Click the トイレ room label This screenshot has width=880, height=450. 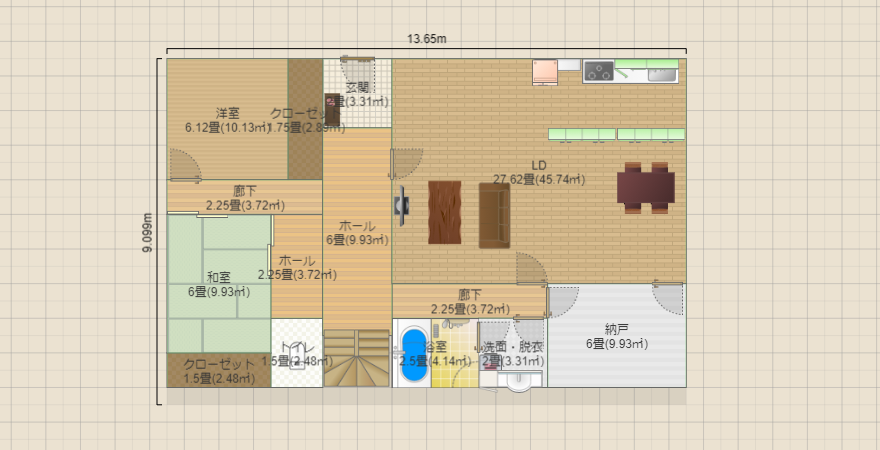297,353
